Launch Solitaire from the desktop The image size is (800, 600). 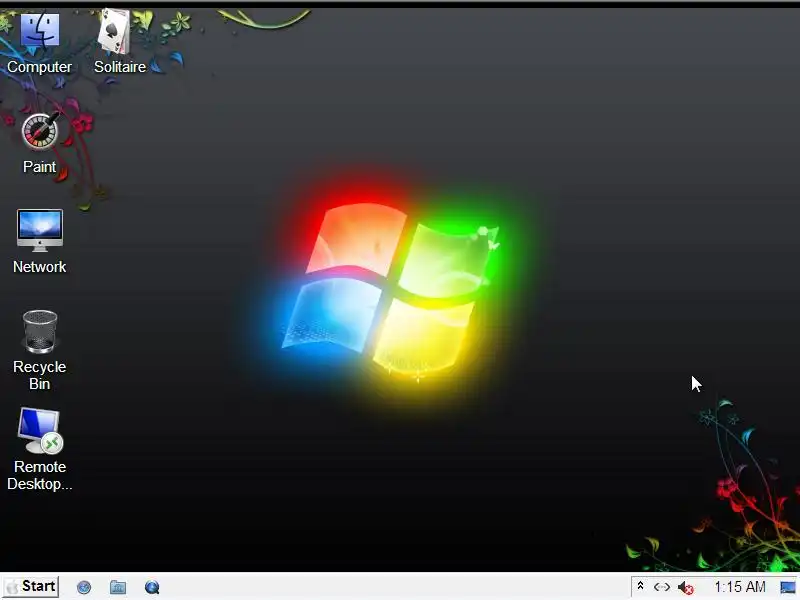[x=119, y=43]
